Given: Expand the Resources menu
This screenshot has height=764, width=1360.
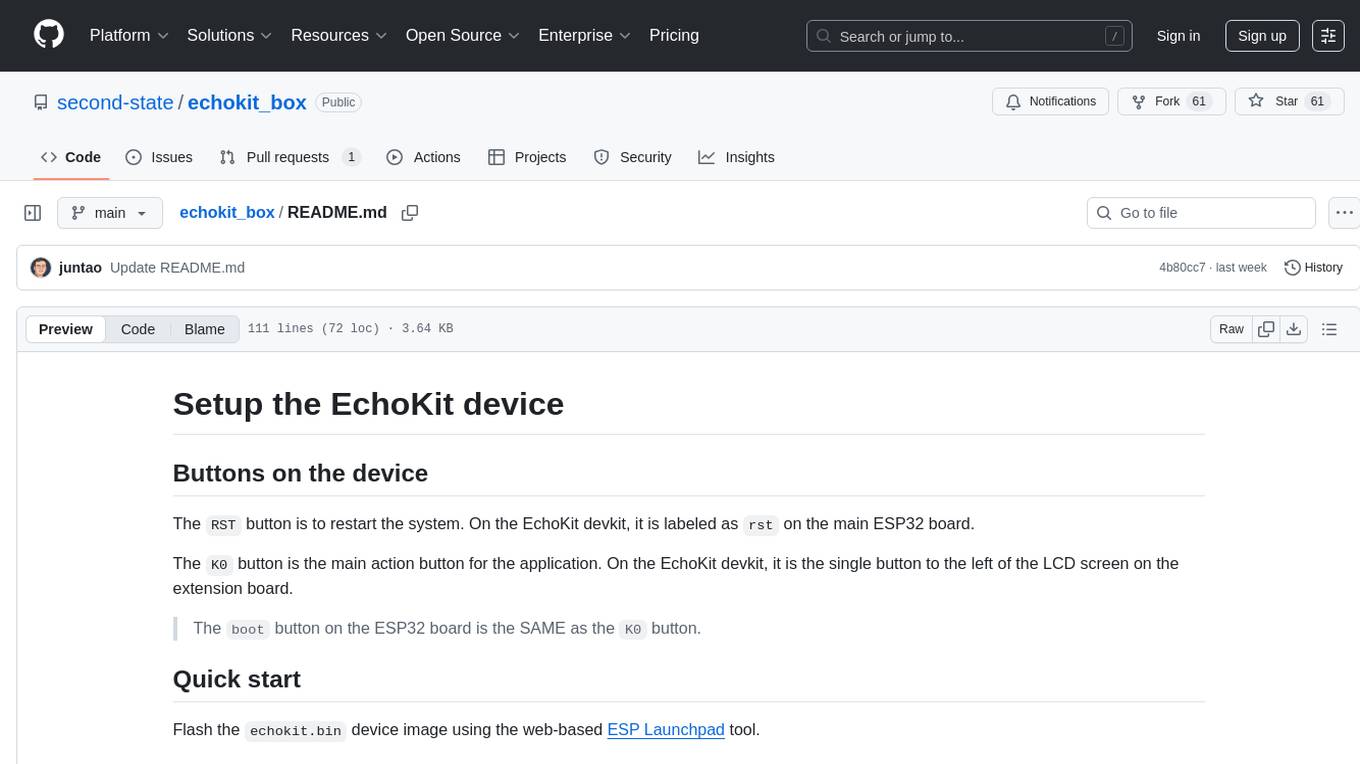Looking at the screenshot, I should point(339,35).
